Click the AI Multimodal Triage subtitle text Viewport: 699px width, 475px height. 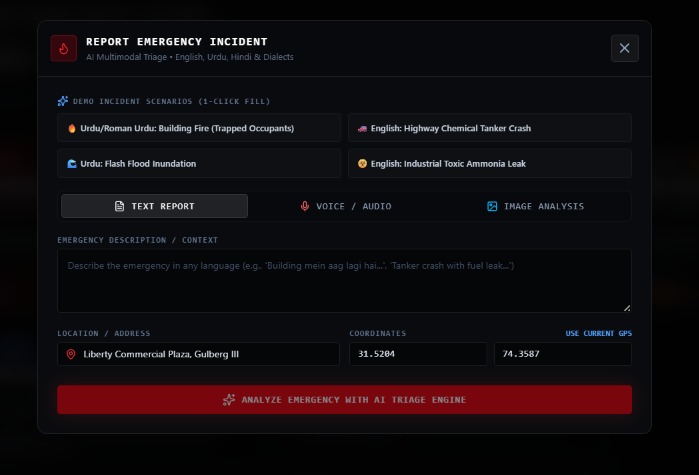189,57
